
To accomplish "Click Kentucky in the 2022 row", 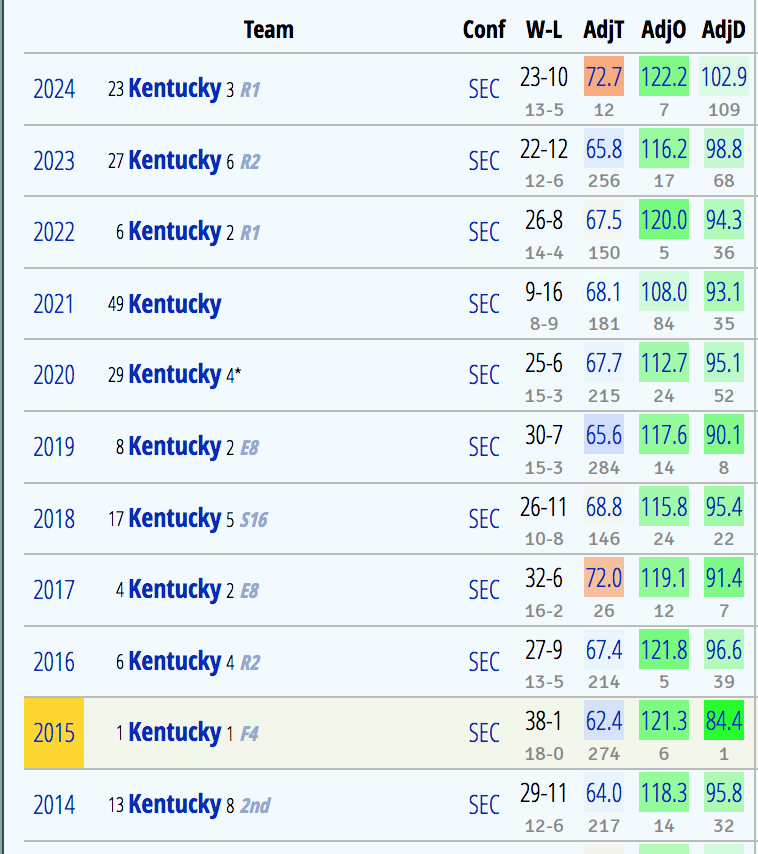I will pos(174,232).
